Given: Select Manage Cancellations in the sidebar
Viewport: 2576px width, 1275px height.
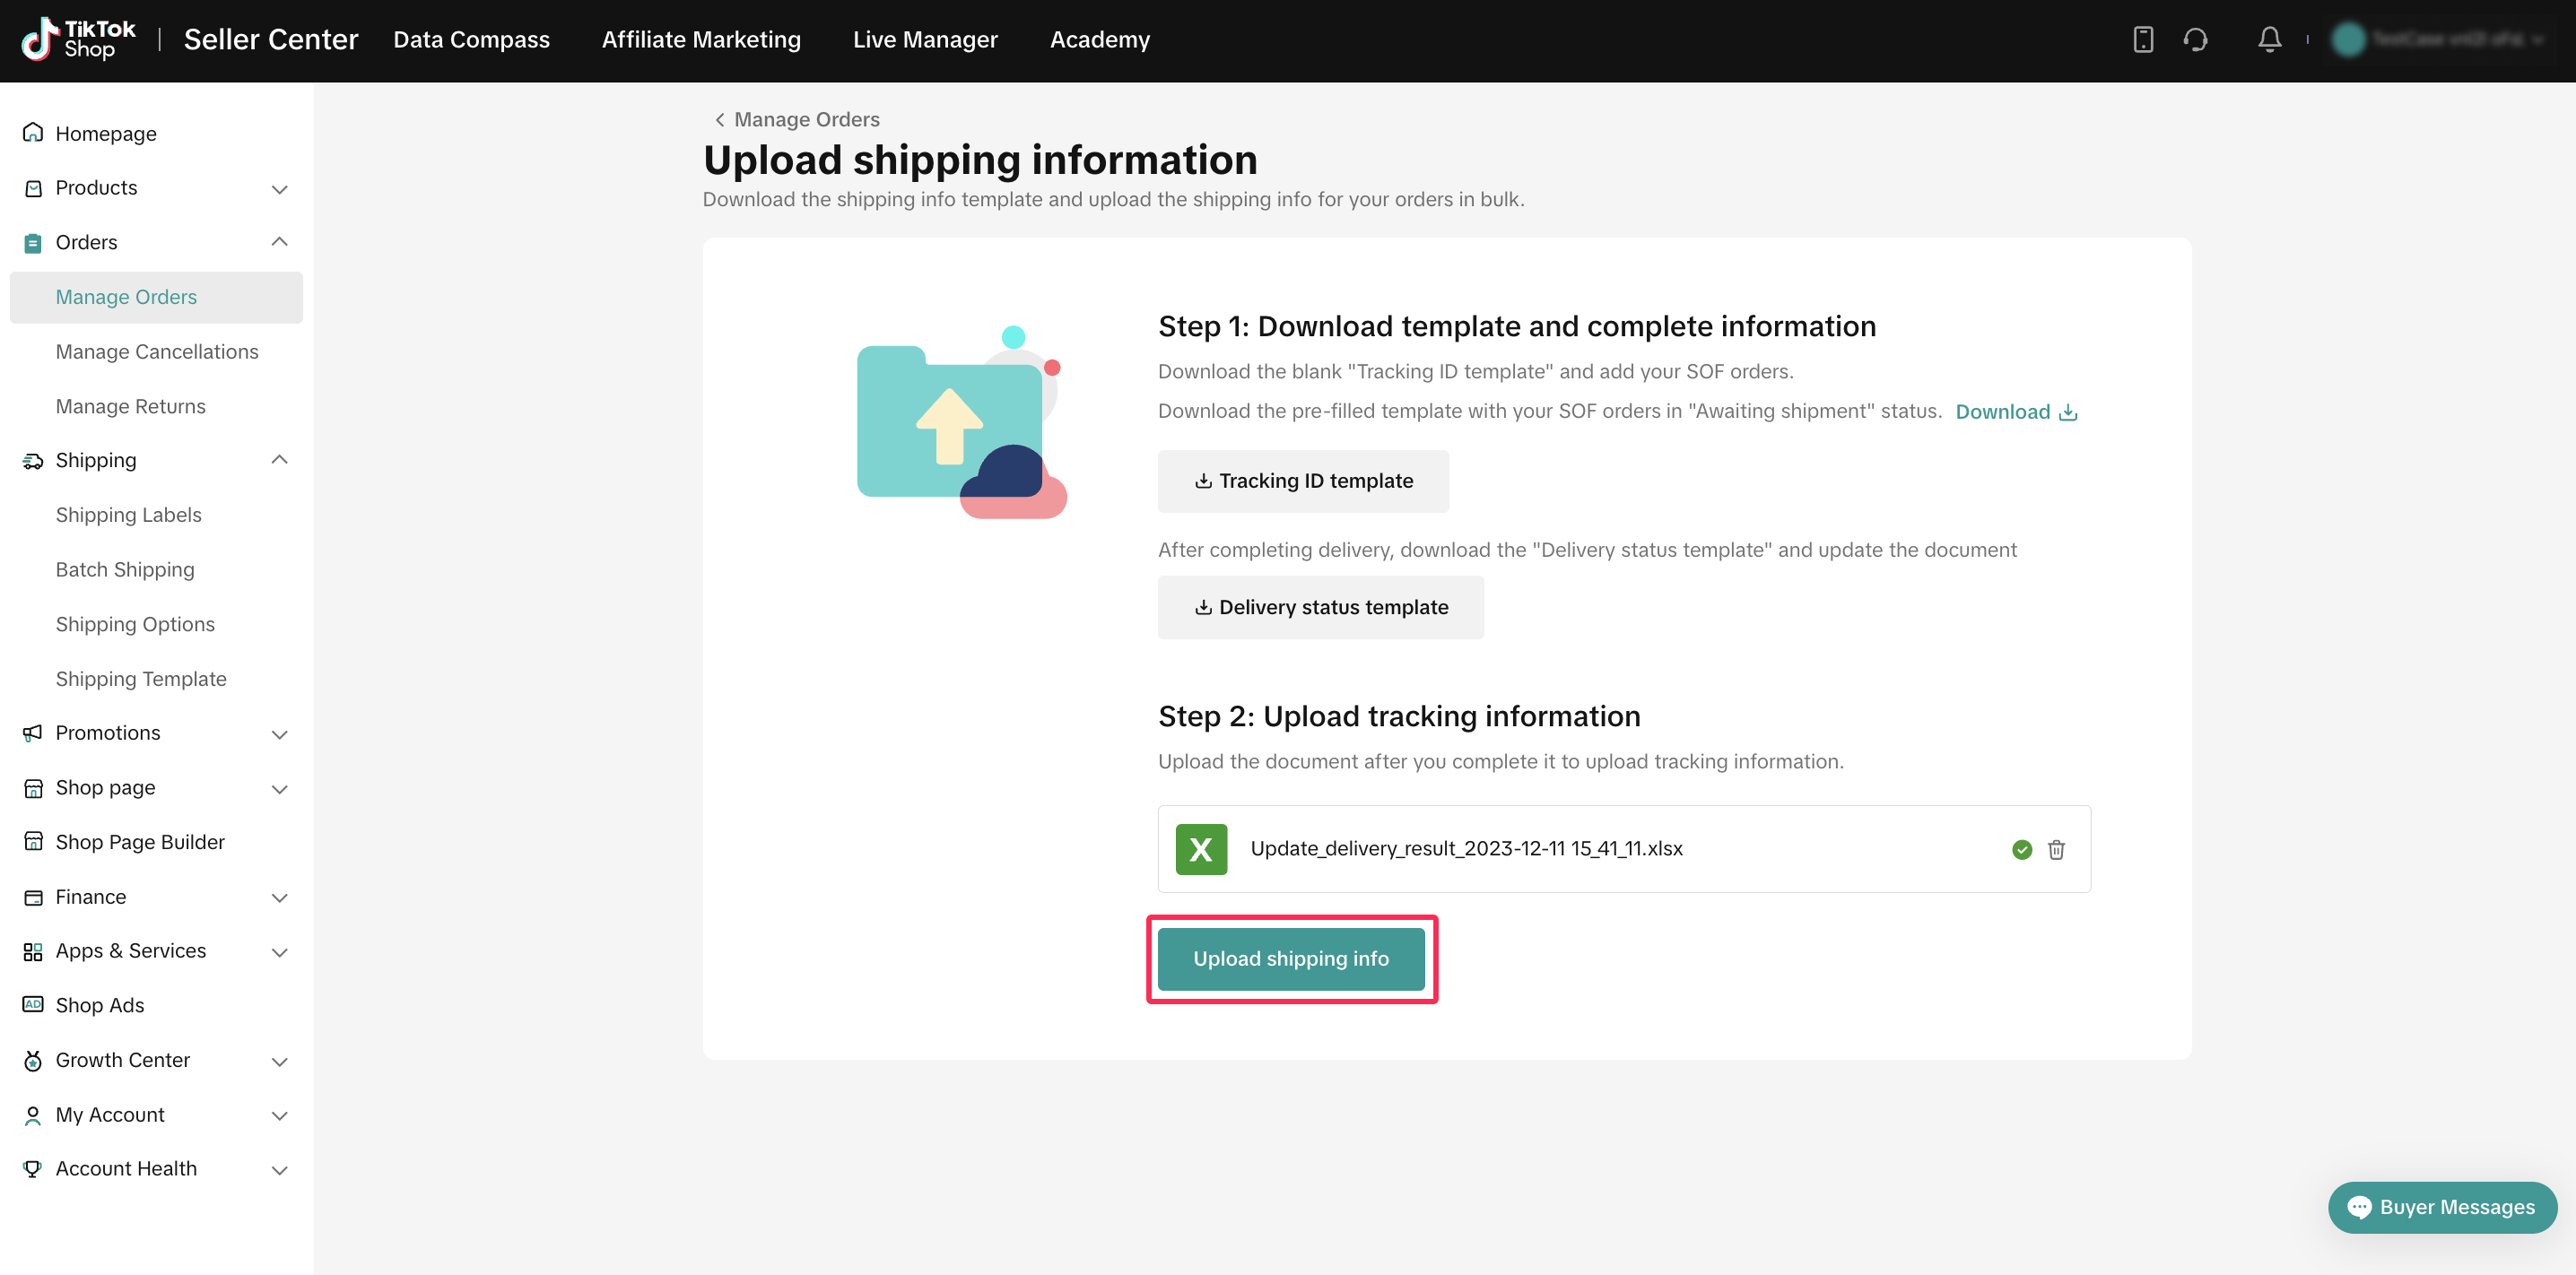Looking at the screenshot, I should pyautogui.click(x=157, y=352).
